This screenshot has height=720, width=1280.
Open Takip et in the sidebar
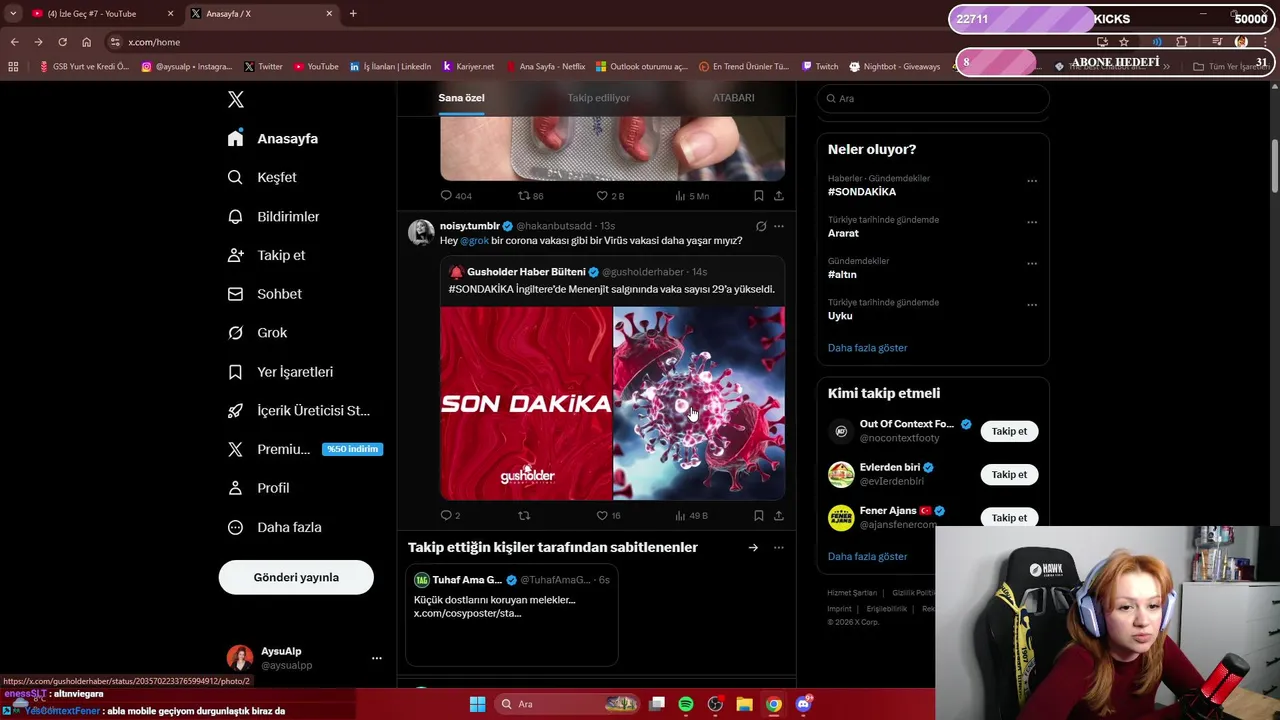(266, 255)
